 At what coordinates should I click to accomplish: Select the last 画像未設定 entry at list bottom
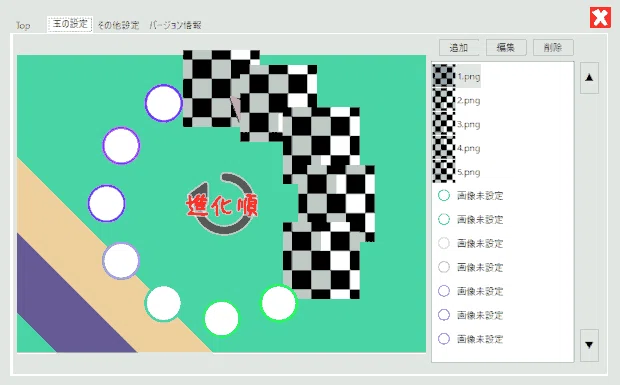[x=471, y=339]
